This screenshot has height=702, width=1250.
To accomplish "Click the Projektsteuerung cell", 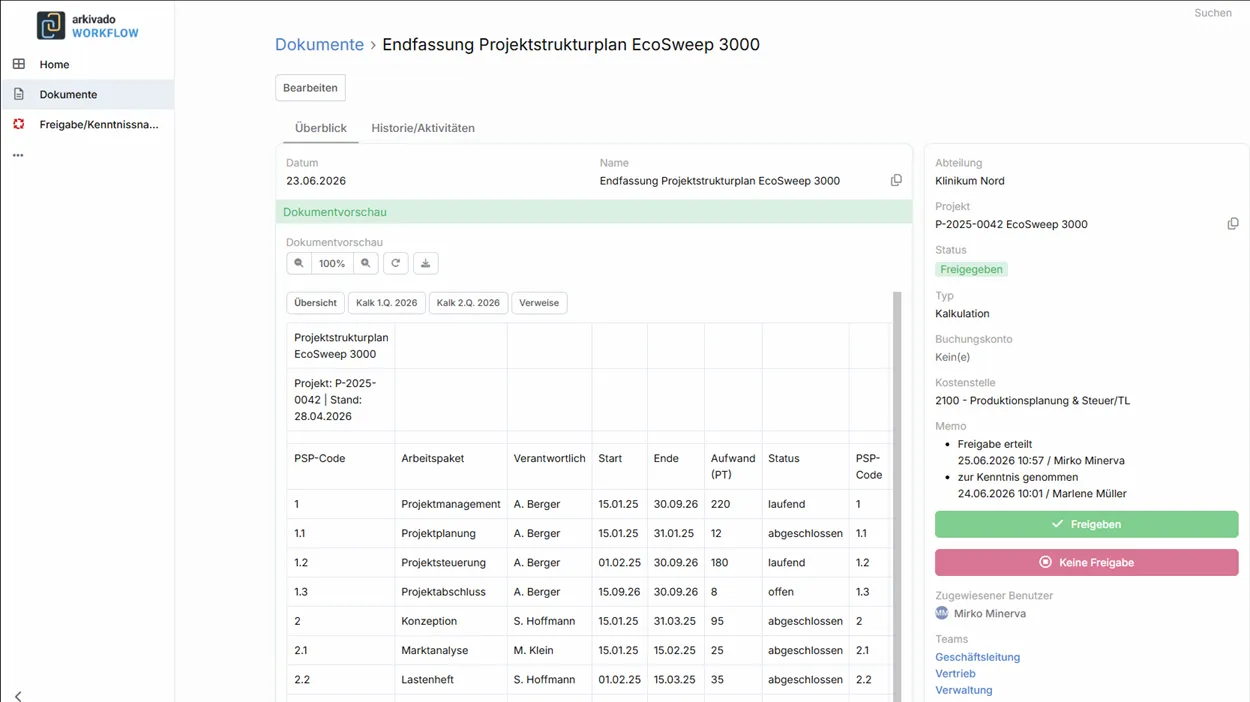I will [451, 562].
